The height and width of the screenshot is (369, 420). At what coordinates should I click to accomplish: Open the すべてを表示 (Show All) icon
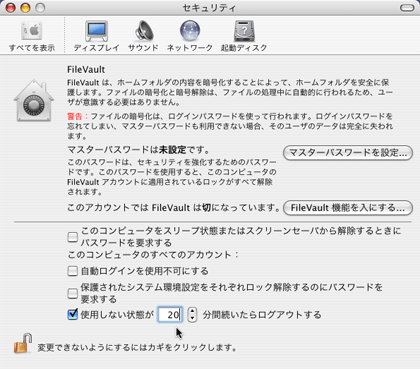pos(32,31)
